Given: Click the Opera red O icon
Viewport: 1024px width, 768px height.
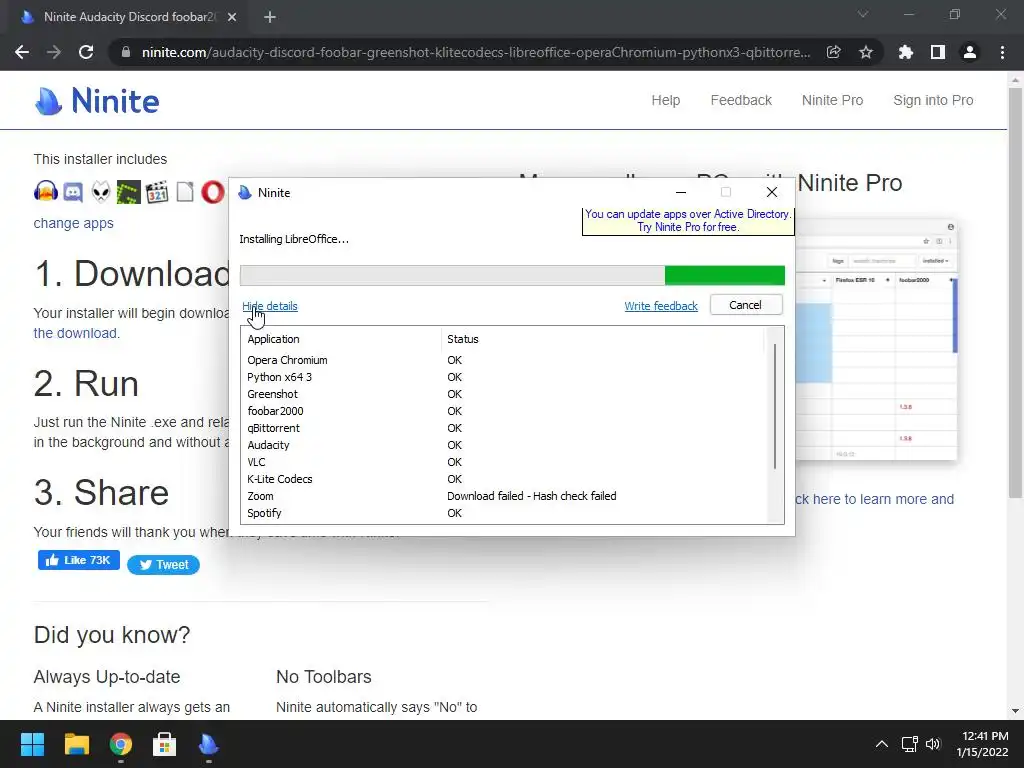Looking at the screenshot, I should click(213, 192).
